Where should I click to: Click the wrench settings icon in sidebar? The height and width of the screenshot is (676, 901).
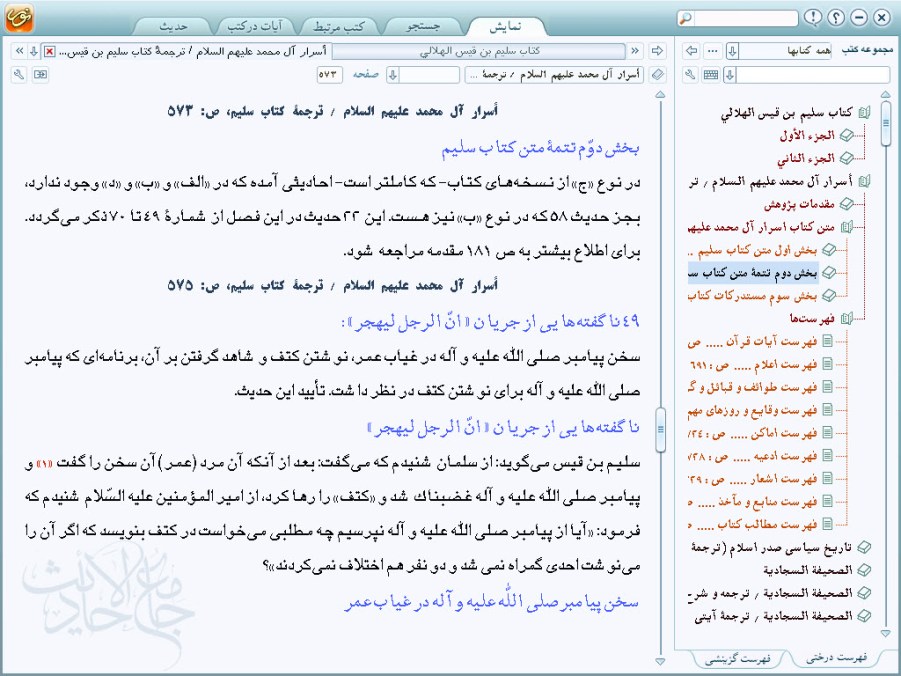[x=691, y=75]
